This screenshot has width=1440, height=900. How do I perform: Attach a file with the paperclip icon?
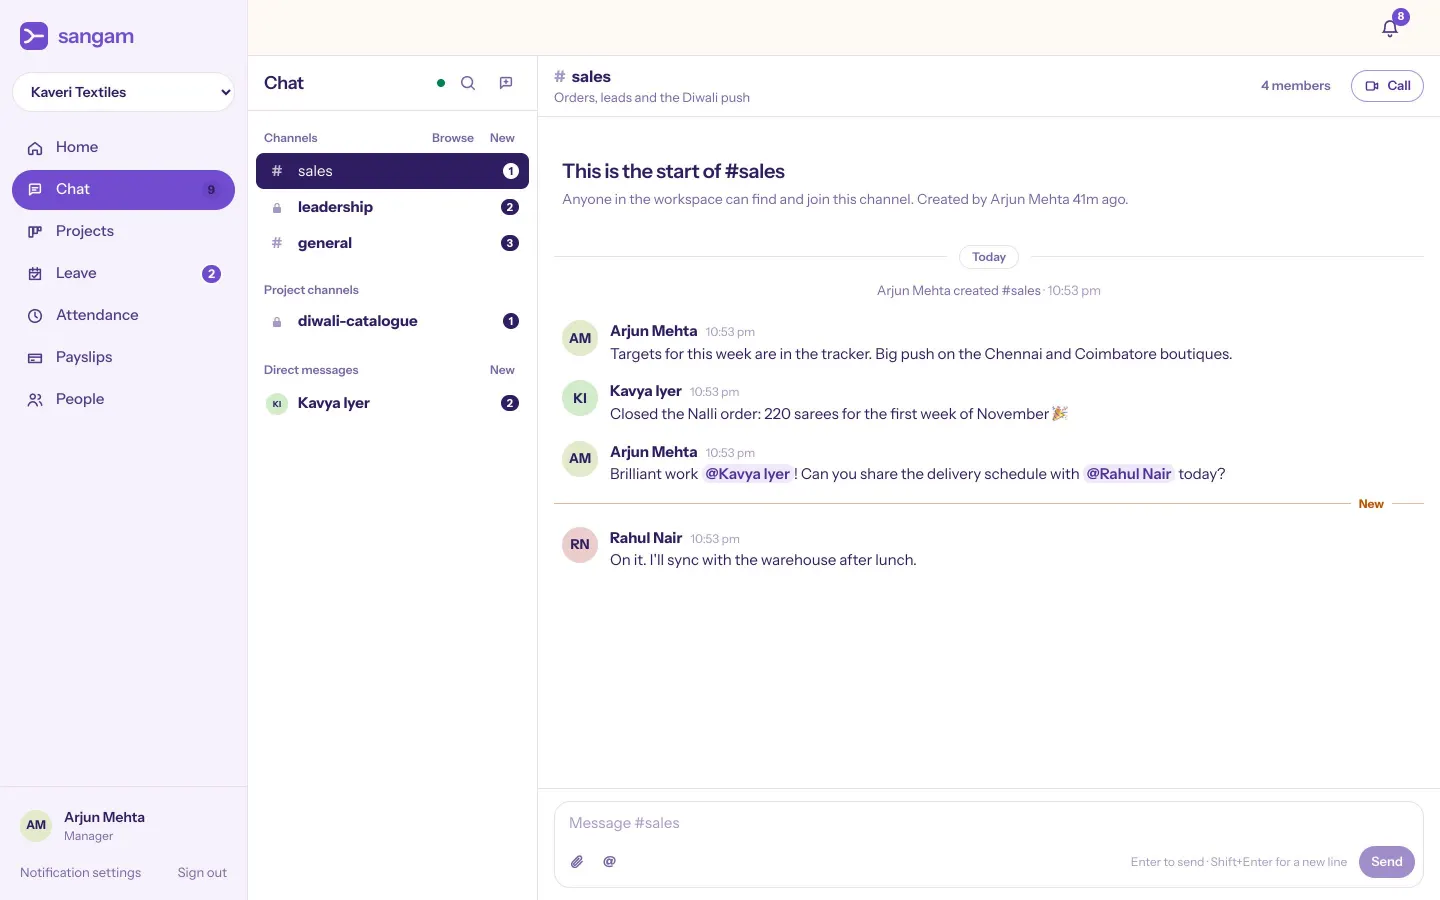(577, 862)
